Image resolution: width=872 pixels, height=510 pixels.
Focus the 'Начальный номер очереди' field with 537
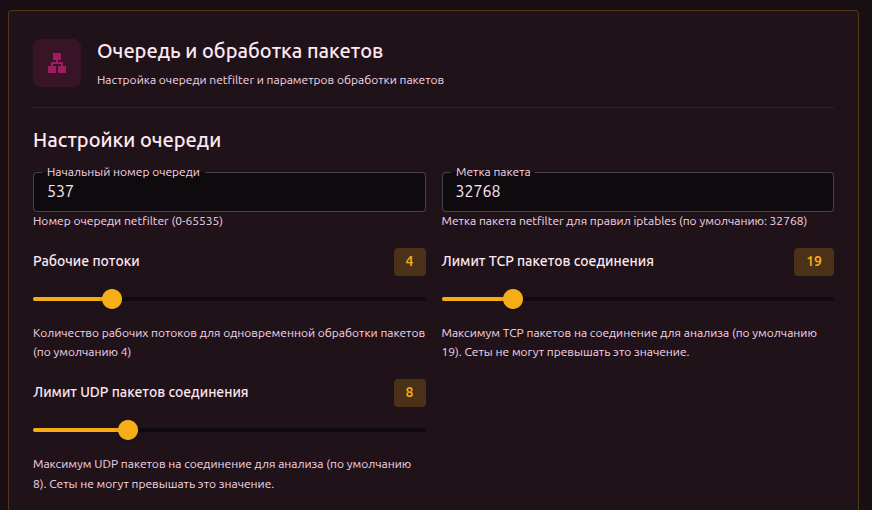[229, 192]
